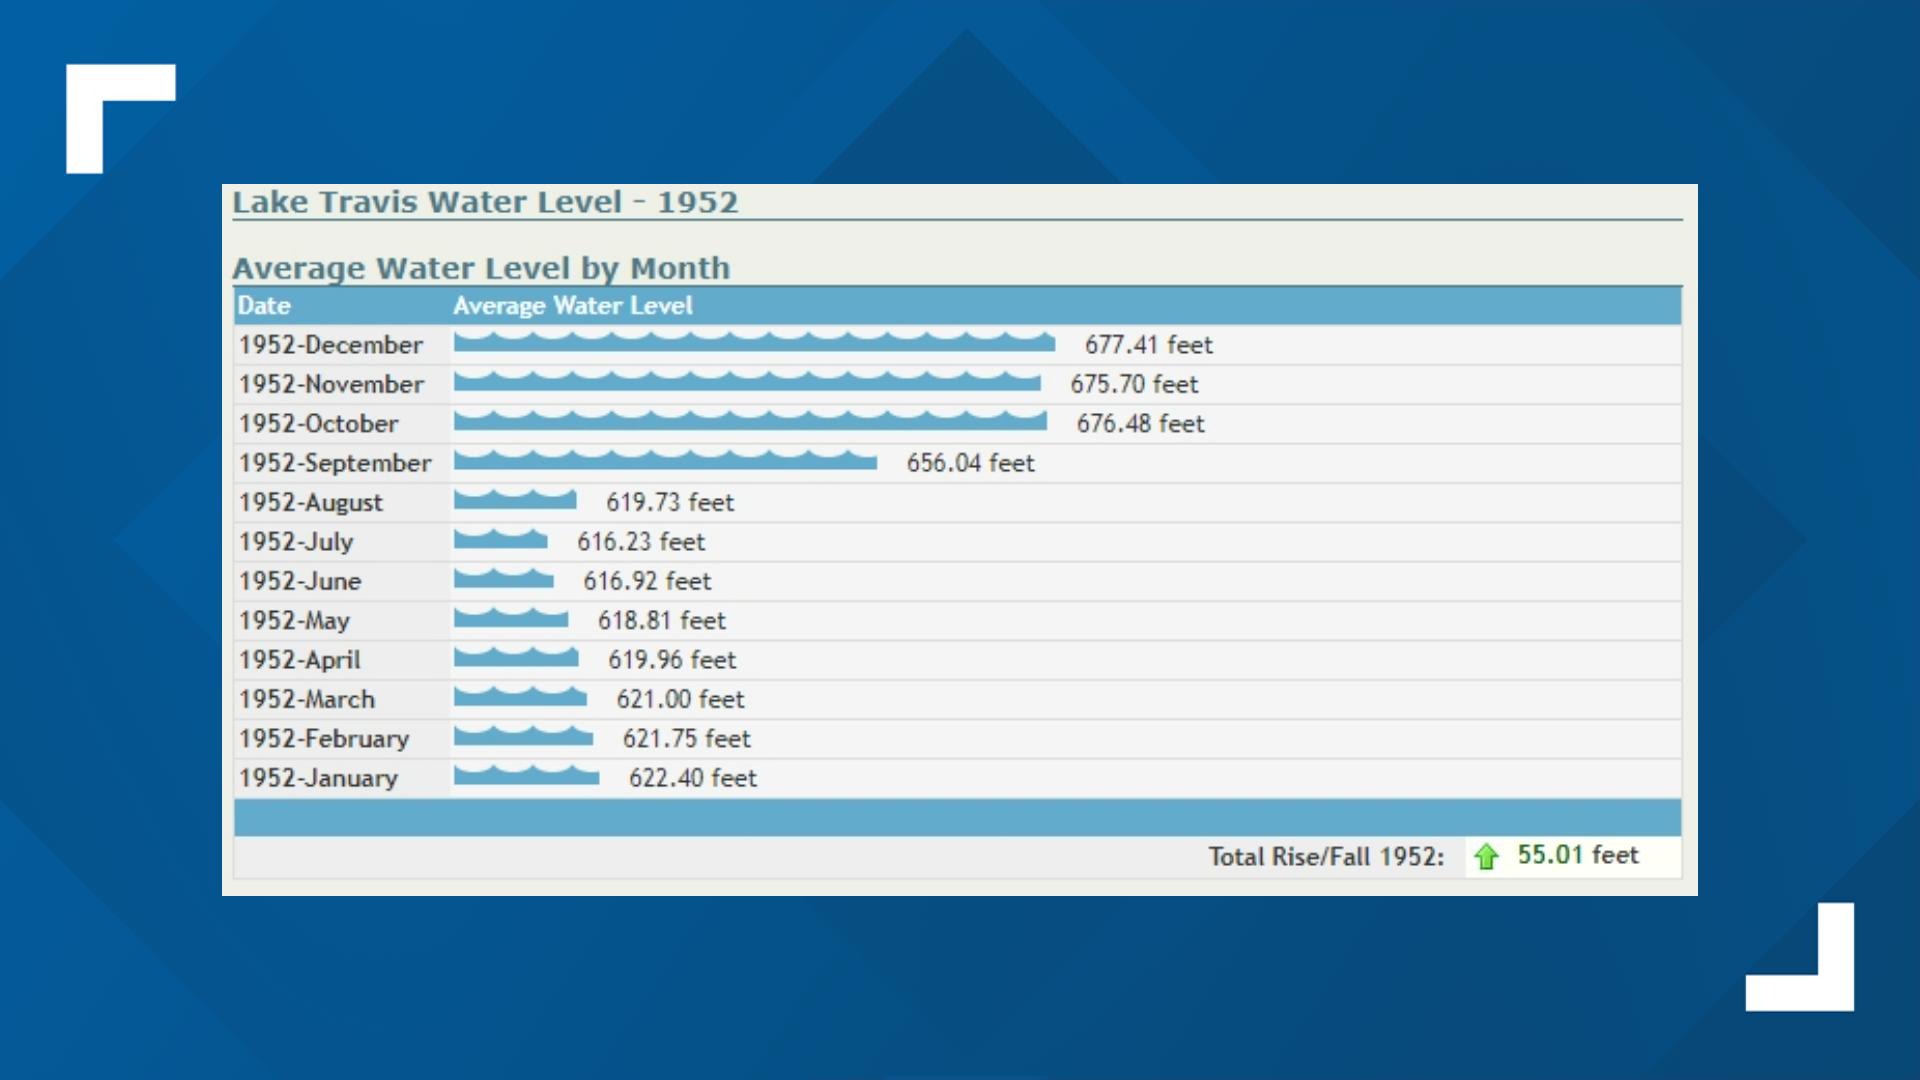The height and width of the screenshot is (1080, 1920).
Task: Click the green upward arrow icon
Action: point(1486,857)
